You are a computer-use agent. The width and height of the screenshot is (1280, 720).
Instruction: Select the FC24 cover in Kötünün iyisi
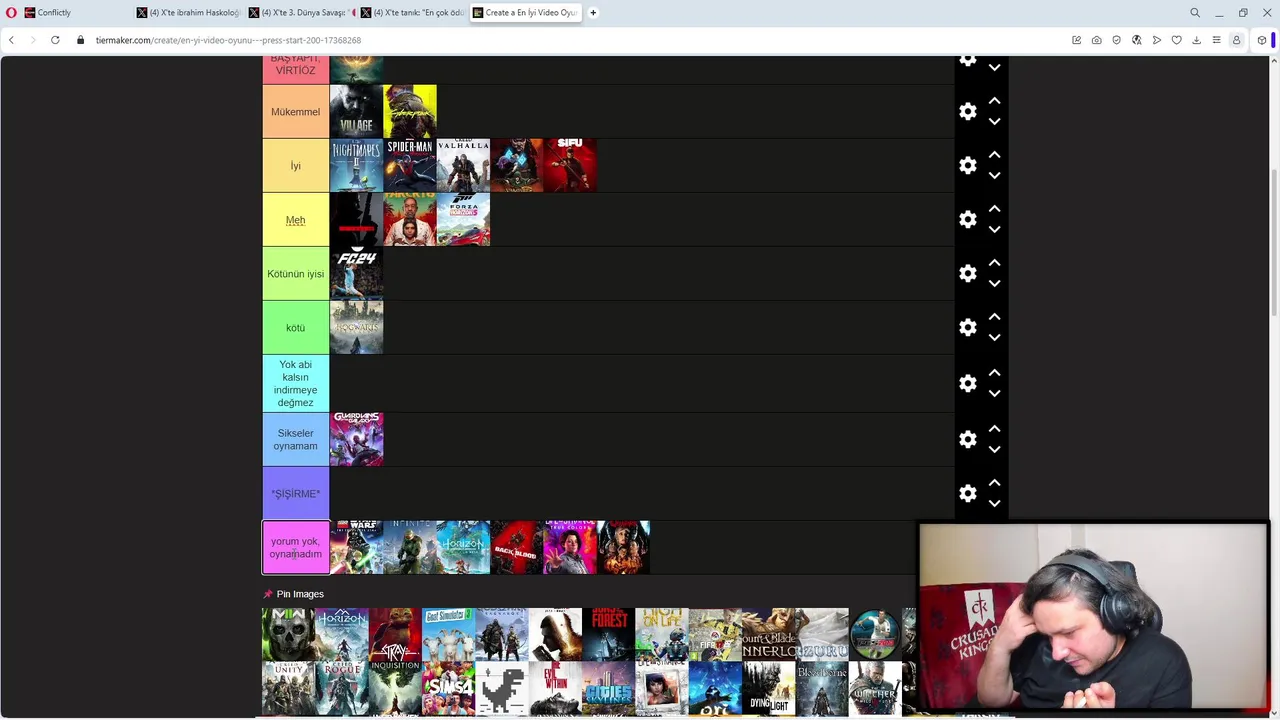pyautogui.click(x=356, y=273)
